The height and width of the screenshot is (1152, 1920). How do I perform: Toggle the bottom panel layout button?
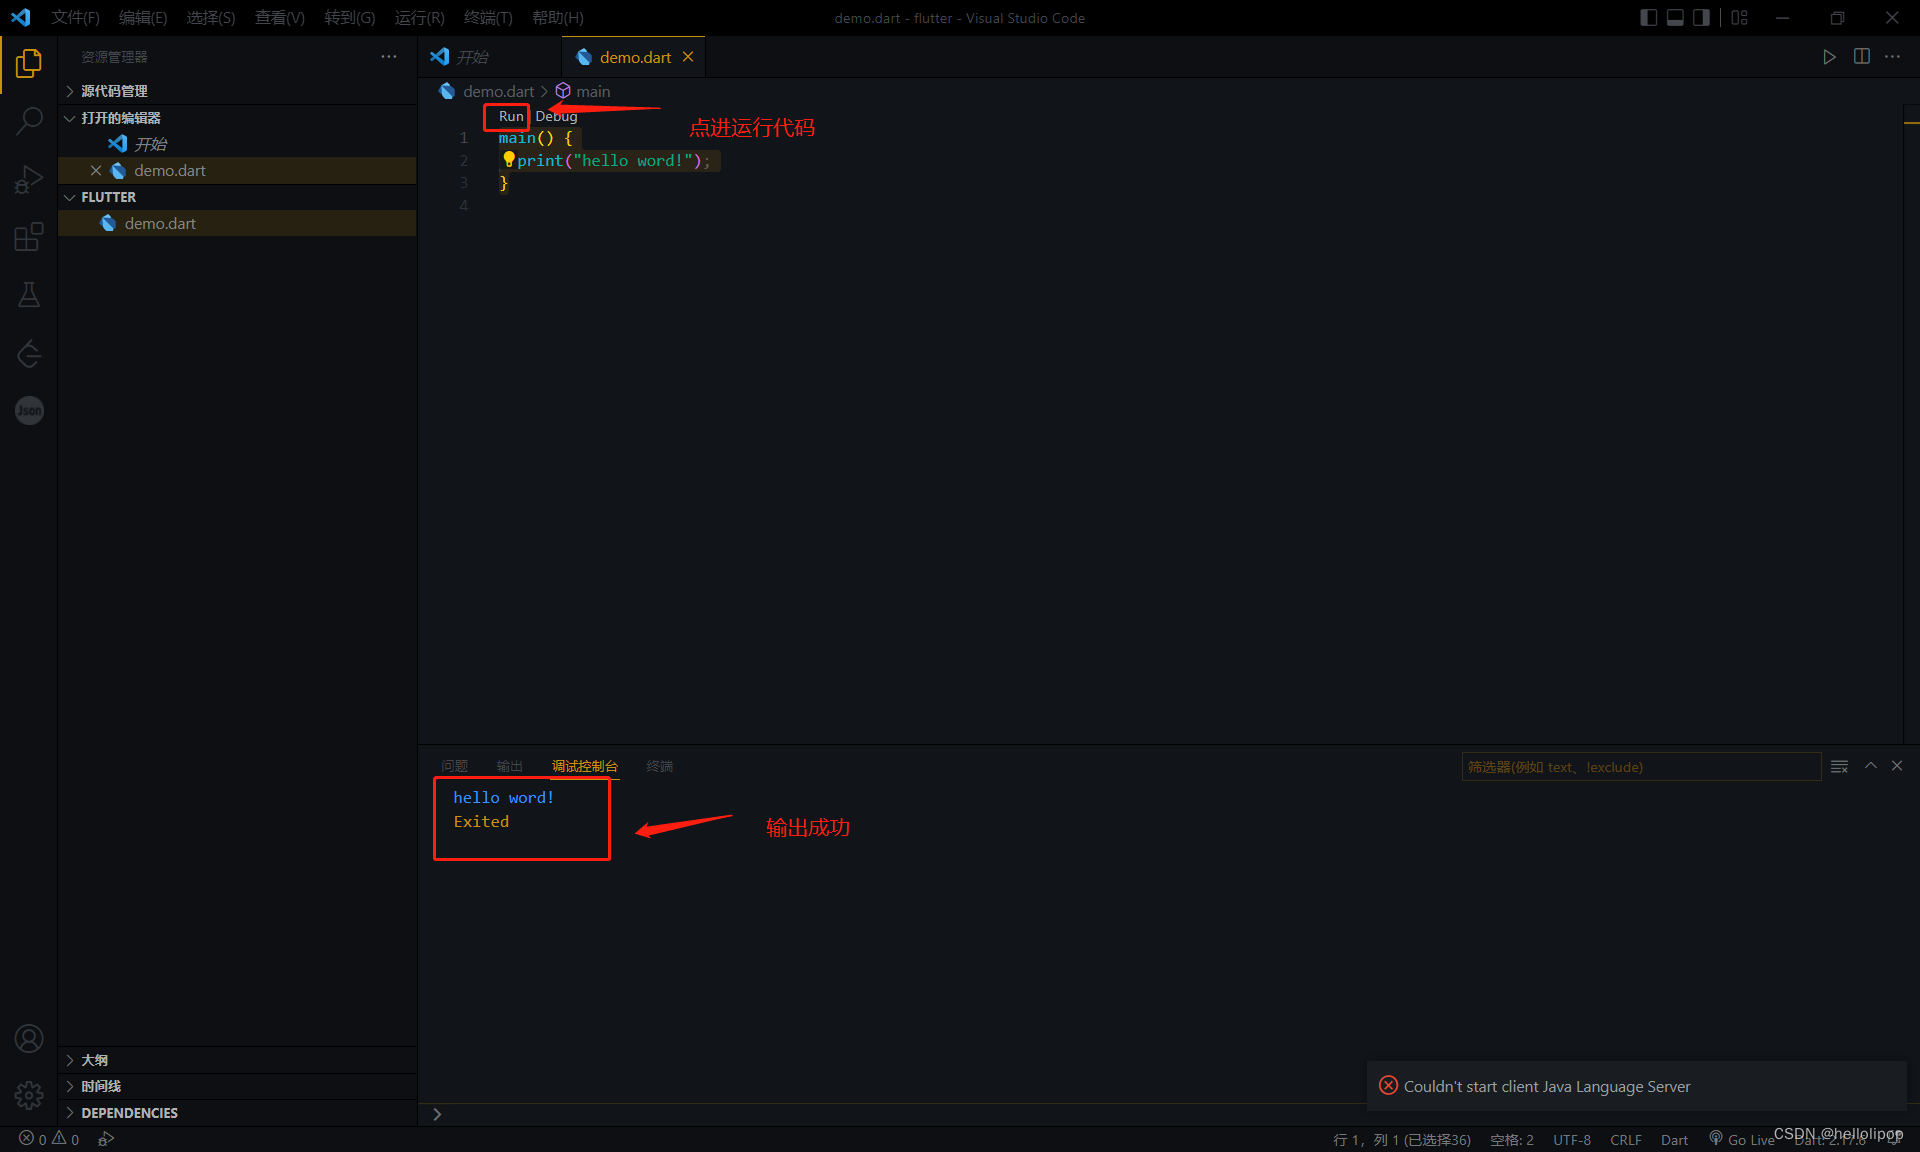tap(1675, 18)
